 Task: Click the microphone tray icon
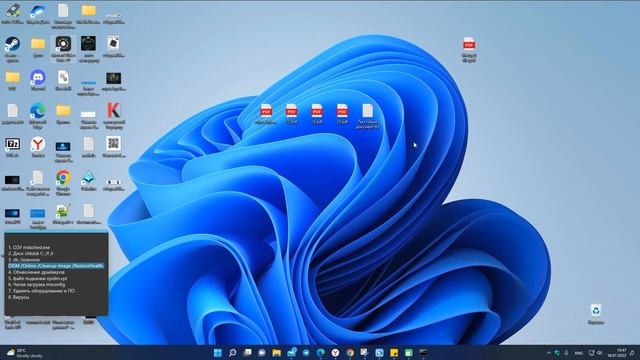pyautogui.click(x=567, y=353)
